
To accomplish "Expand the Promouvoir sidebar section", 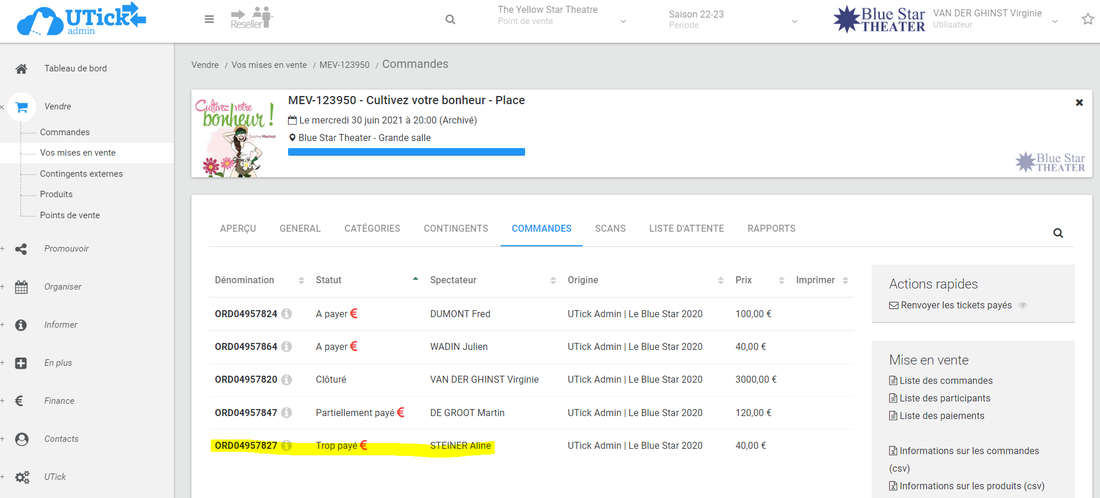I will (x=66, y=249).
